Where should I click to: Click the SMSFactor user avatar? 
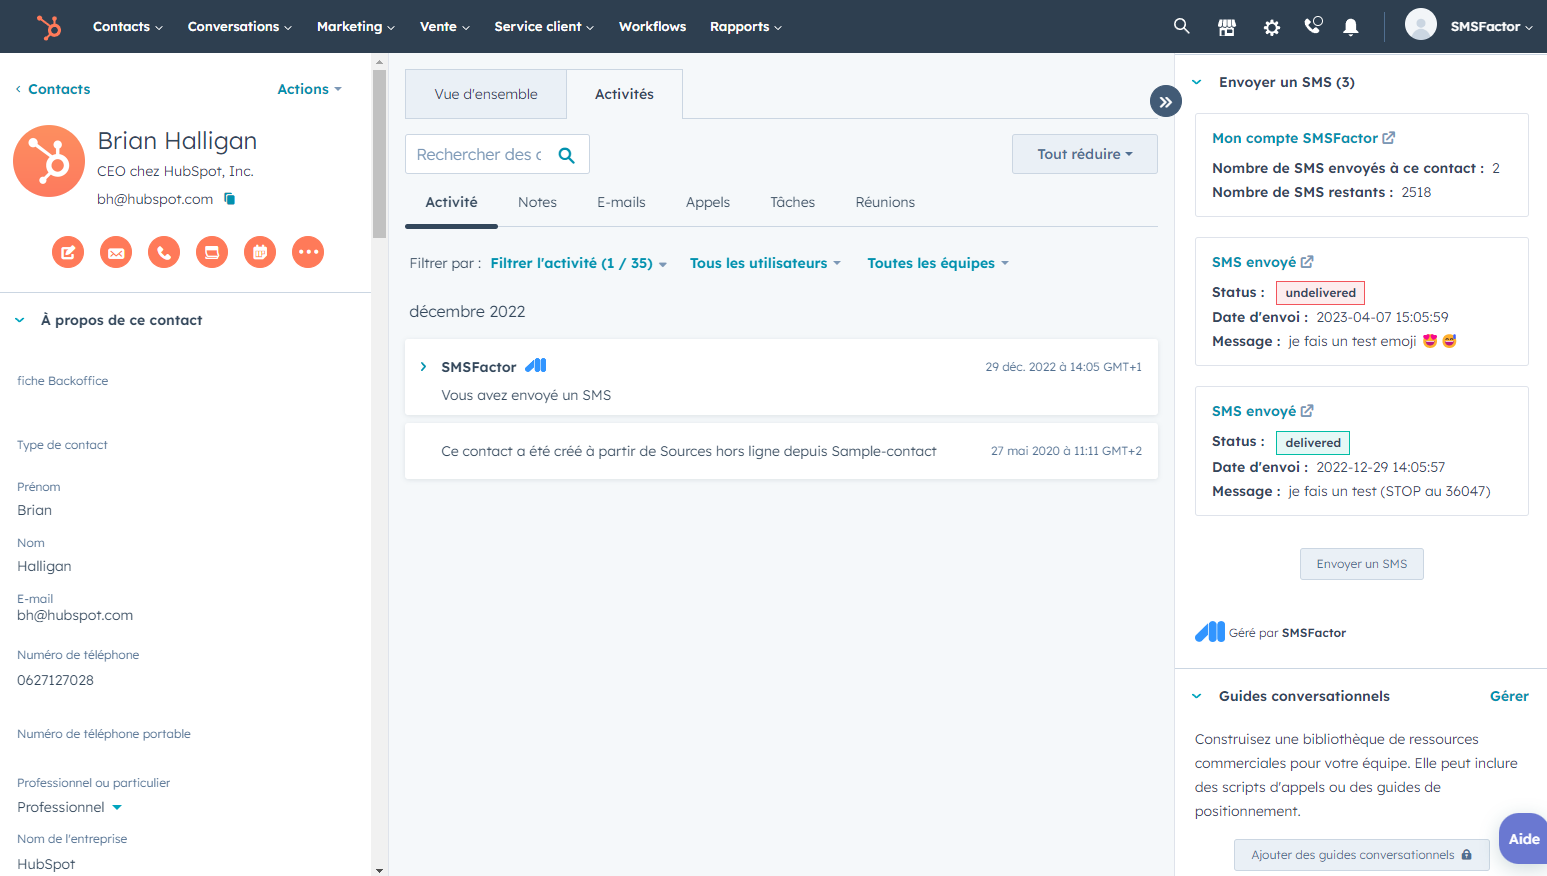tap(1420, 24)
